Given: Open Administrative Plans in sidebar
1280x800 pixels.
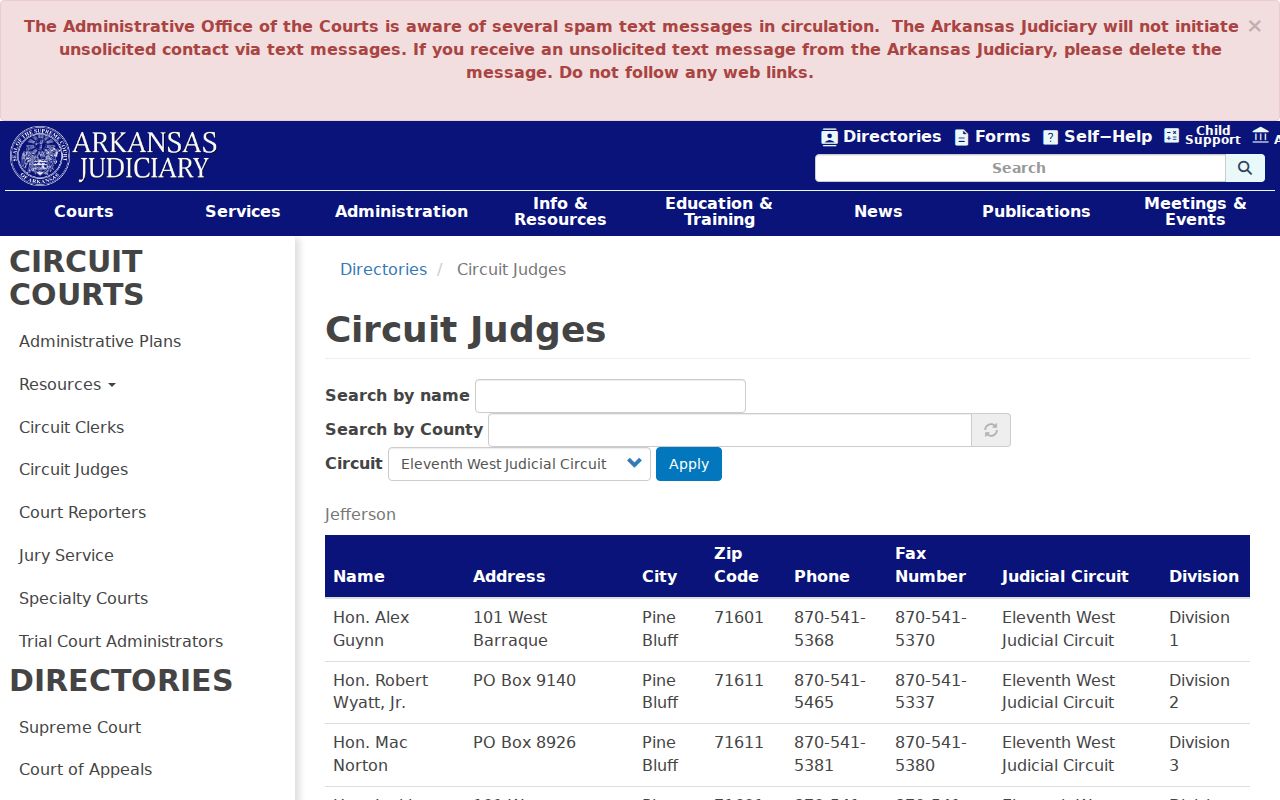Looking at the screenshot, I should [x=100, y=341].
